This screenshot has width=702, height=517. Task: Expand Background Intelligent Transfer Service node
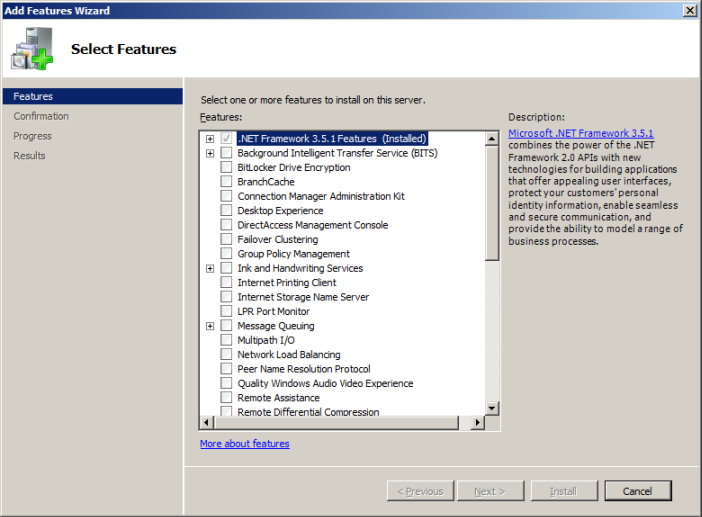tap(210, 154)
